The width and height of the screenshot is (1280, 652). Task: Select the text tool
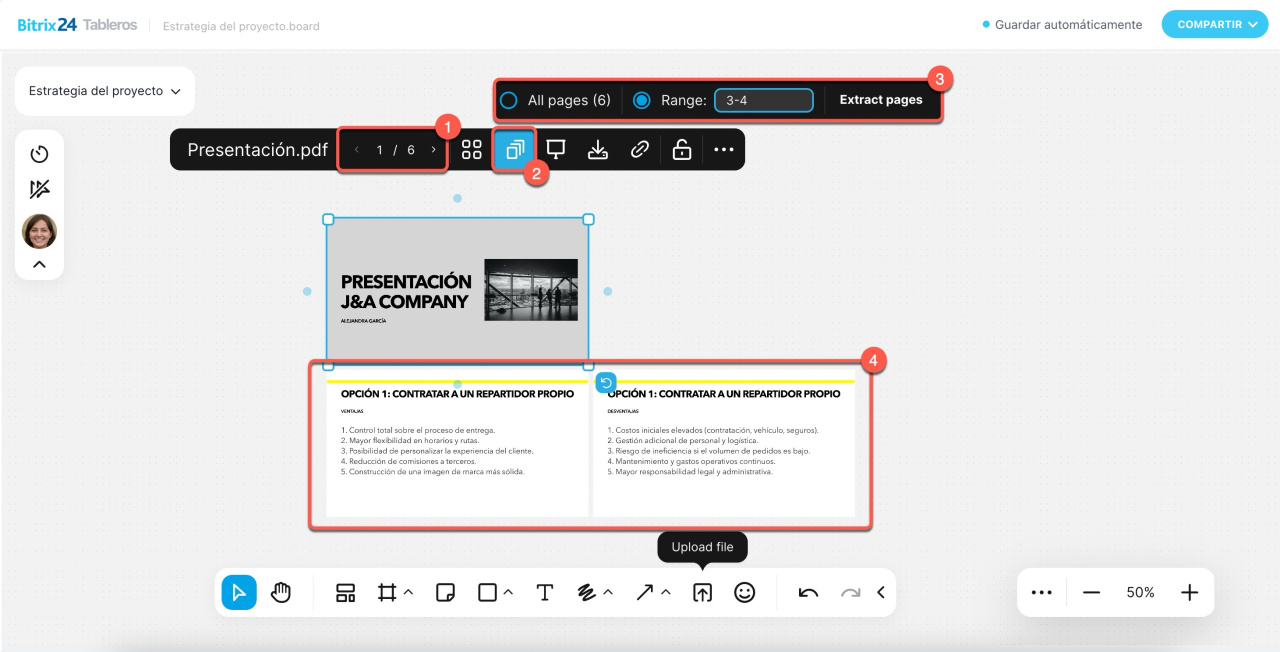coord(545,593)
